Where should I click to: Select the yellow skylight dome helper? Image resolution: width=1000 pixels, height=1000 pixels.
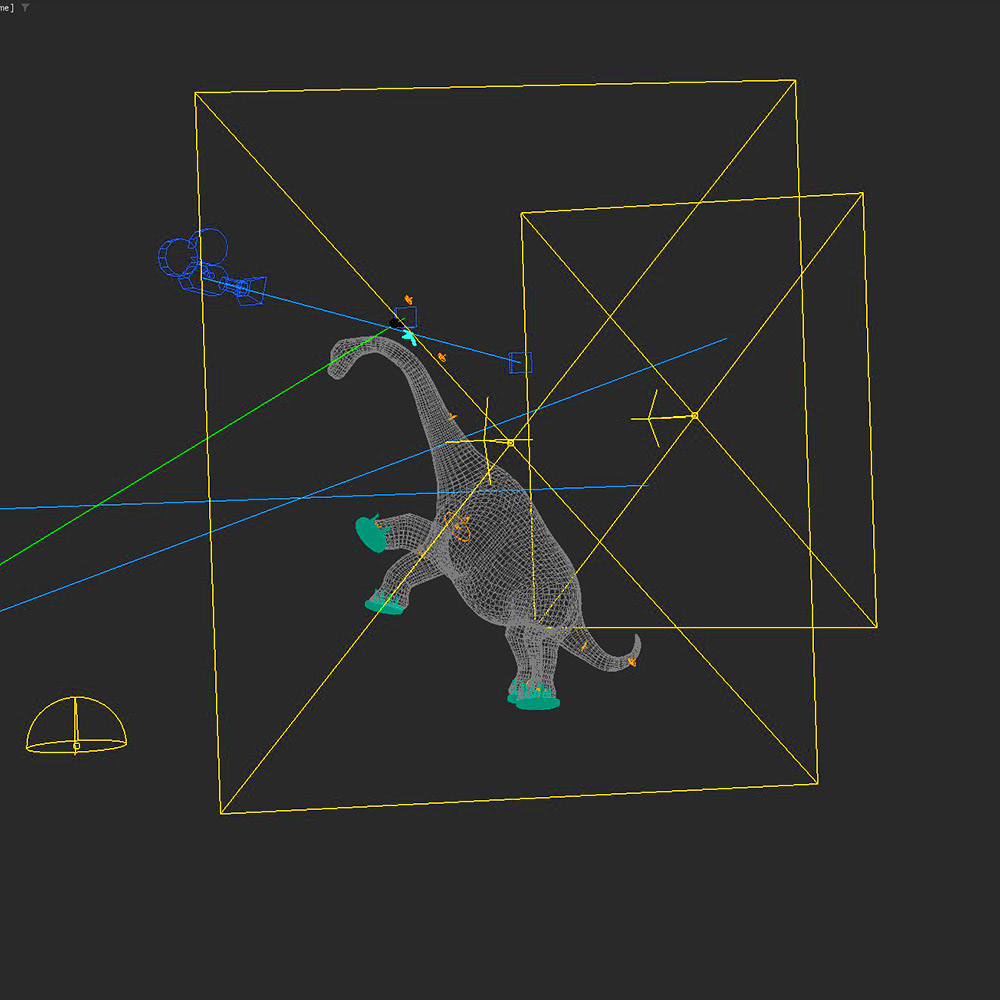[76, 726]
